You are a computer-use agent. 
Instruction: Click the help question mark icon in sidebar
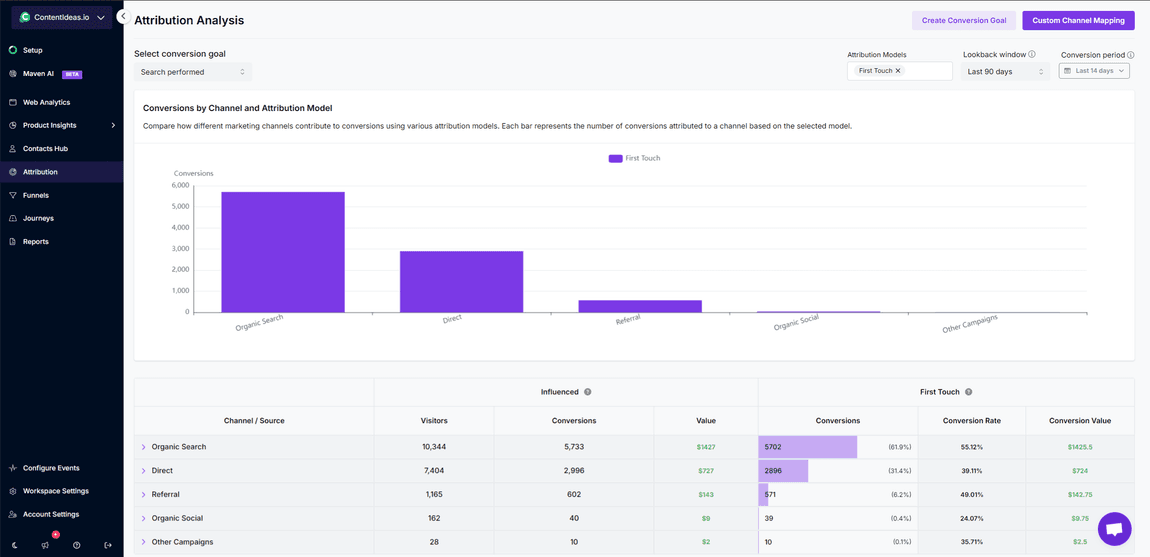[76, 545]
